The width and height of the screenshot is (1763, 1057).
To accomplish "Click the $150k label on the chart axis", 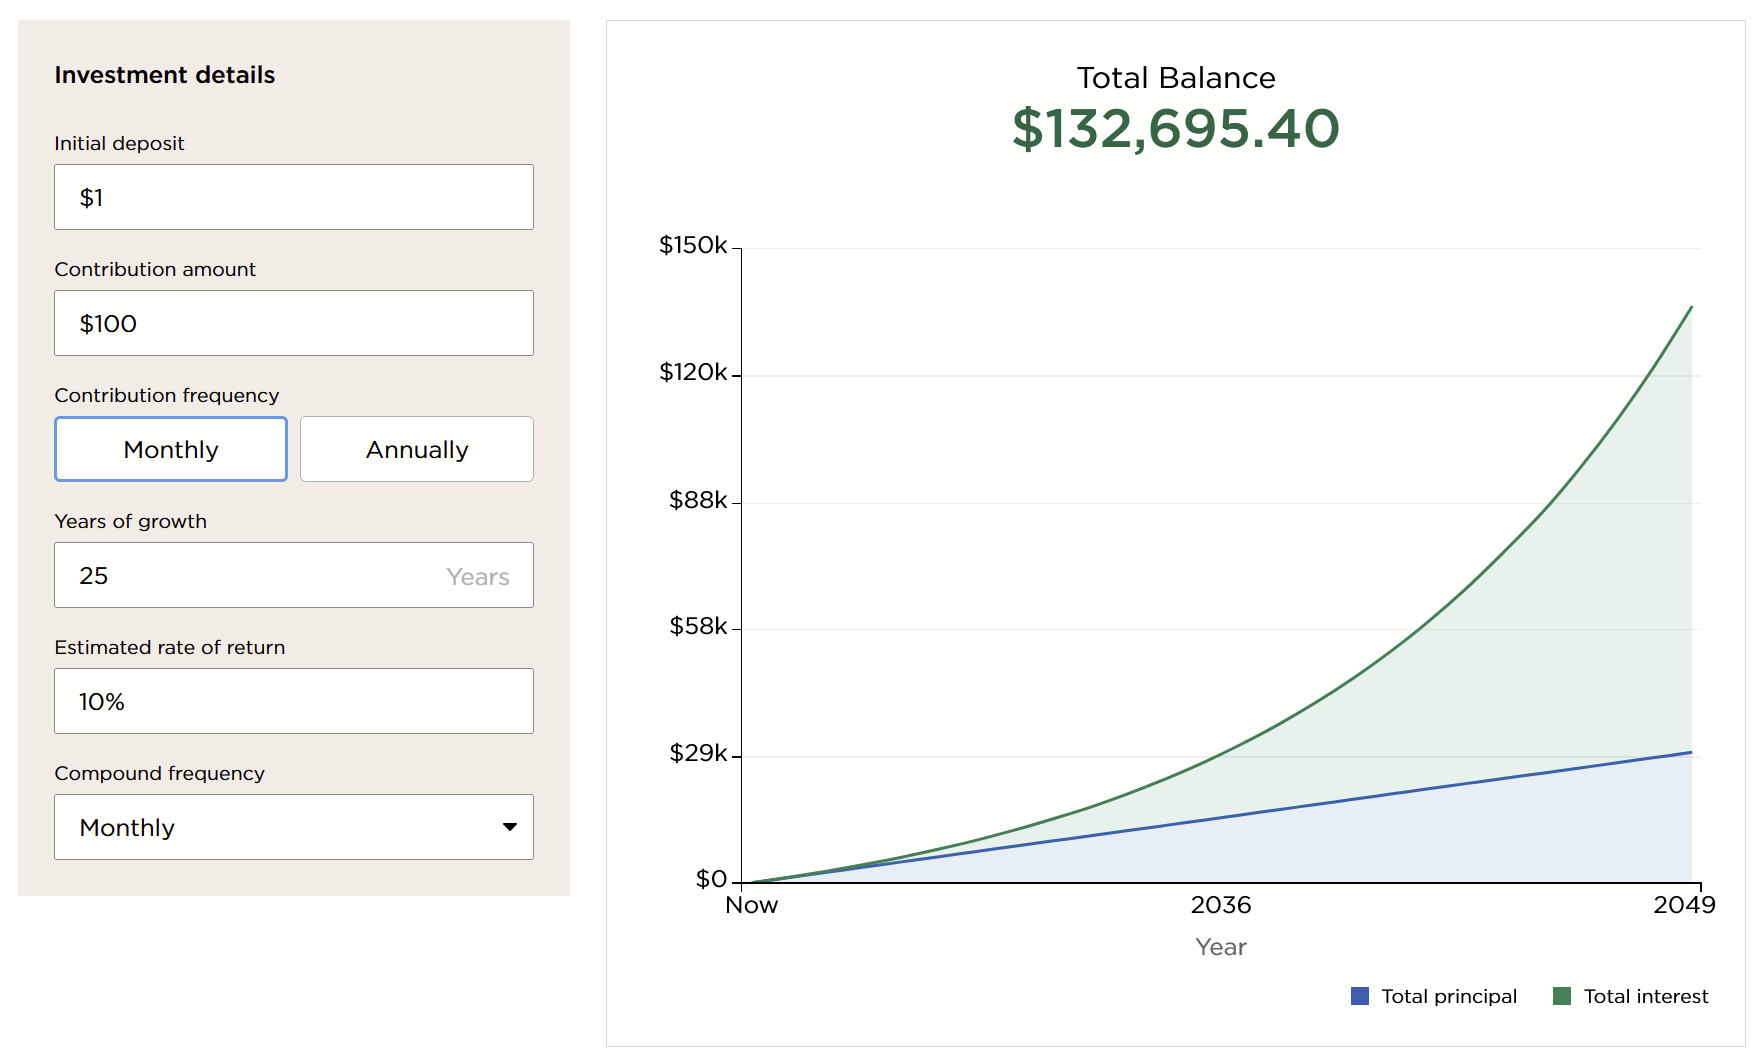I will 693,245.
